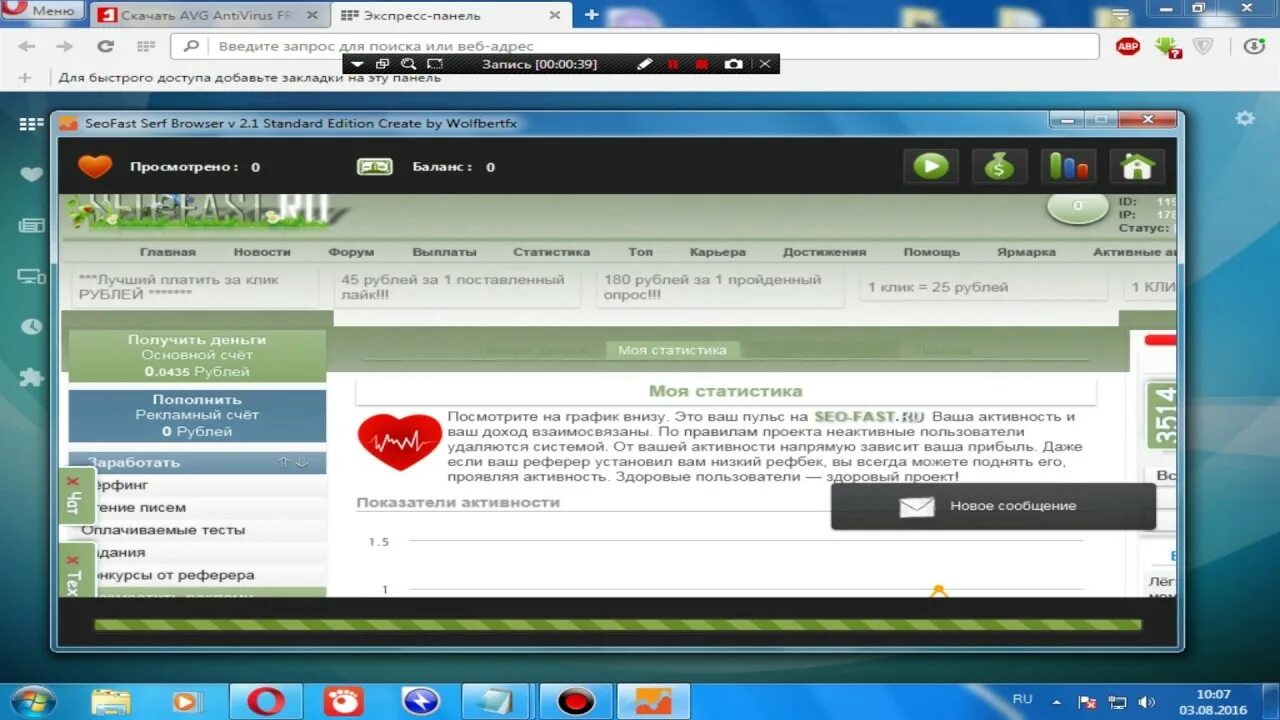Close the recorder bar with X
Viewport: 1280px width, 720px height.
click(x=765, y=64)
